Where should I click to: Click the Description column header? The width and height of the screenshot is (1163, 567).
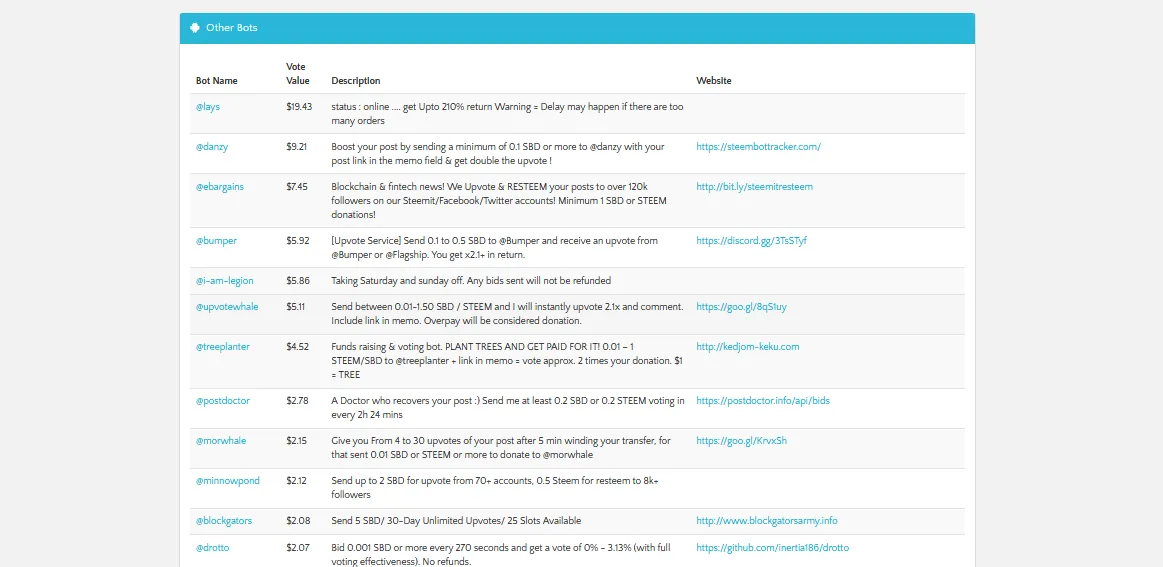click(356, 81)
